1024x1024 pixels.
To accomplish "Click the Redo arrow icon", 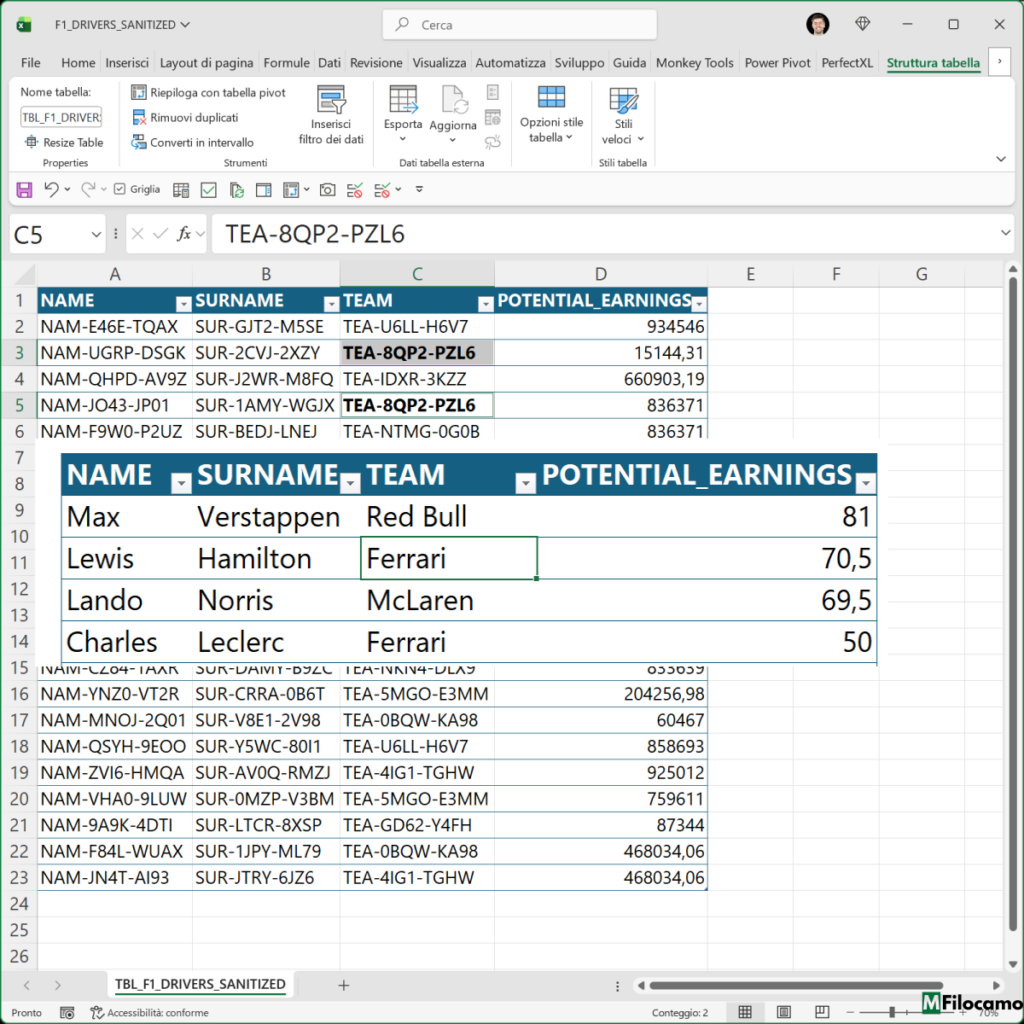I will click(88, 189).
